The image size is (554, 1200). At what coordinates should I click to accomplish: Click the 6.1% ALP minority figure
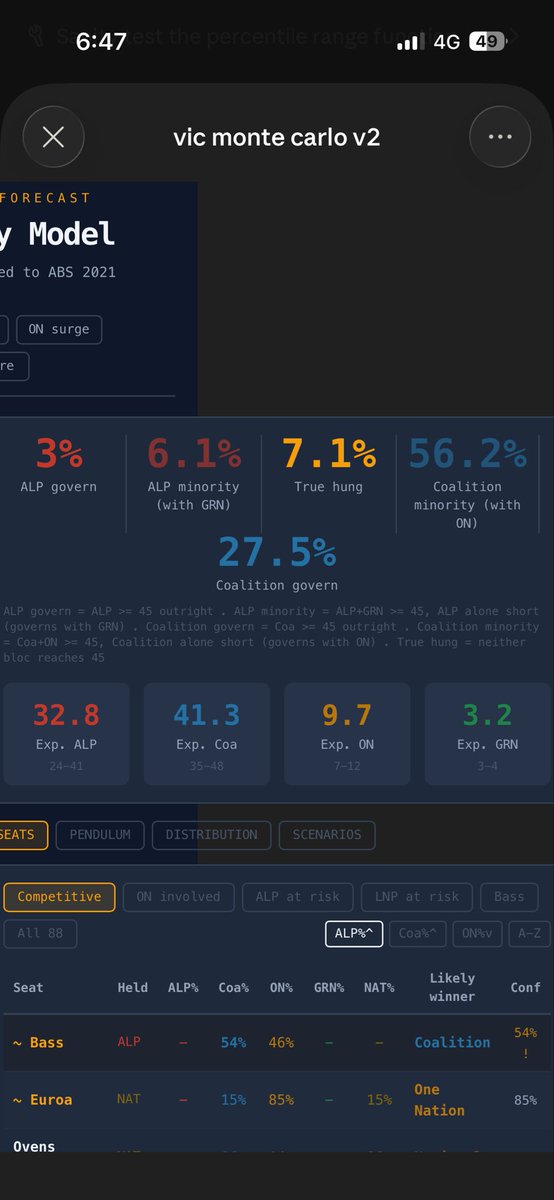[195, 454]
